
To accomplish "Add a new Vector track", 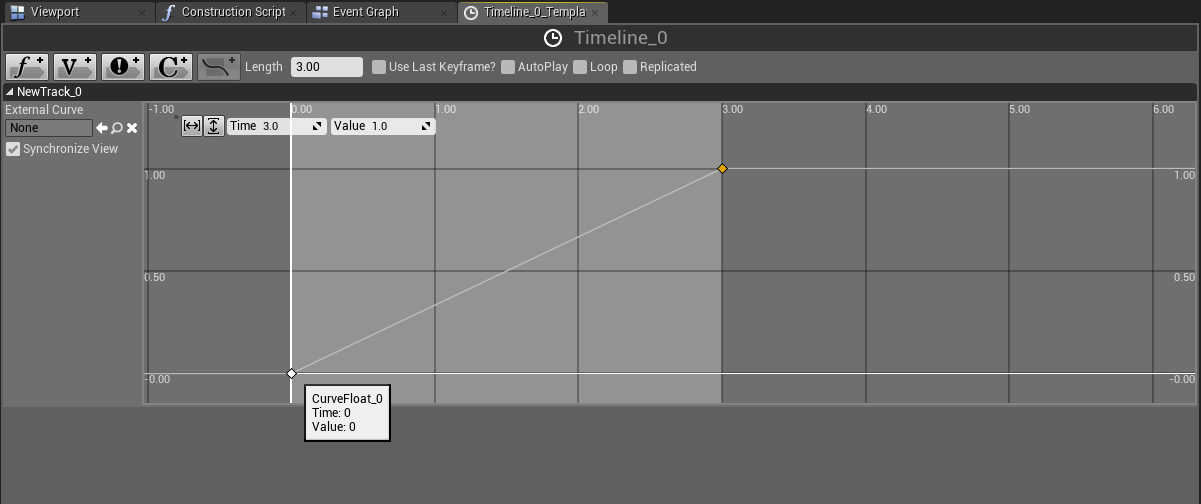I will [x=75, y=67].
